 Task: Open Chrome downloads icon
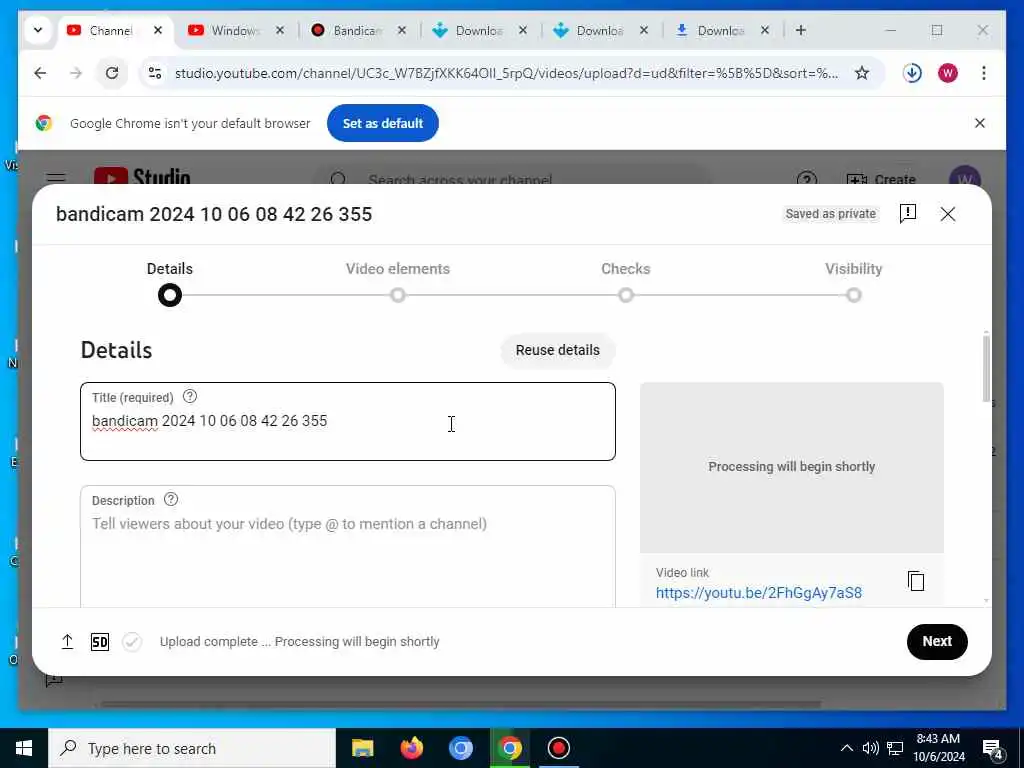(x=912, y=73)
